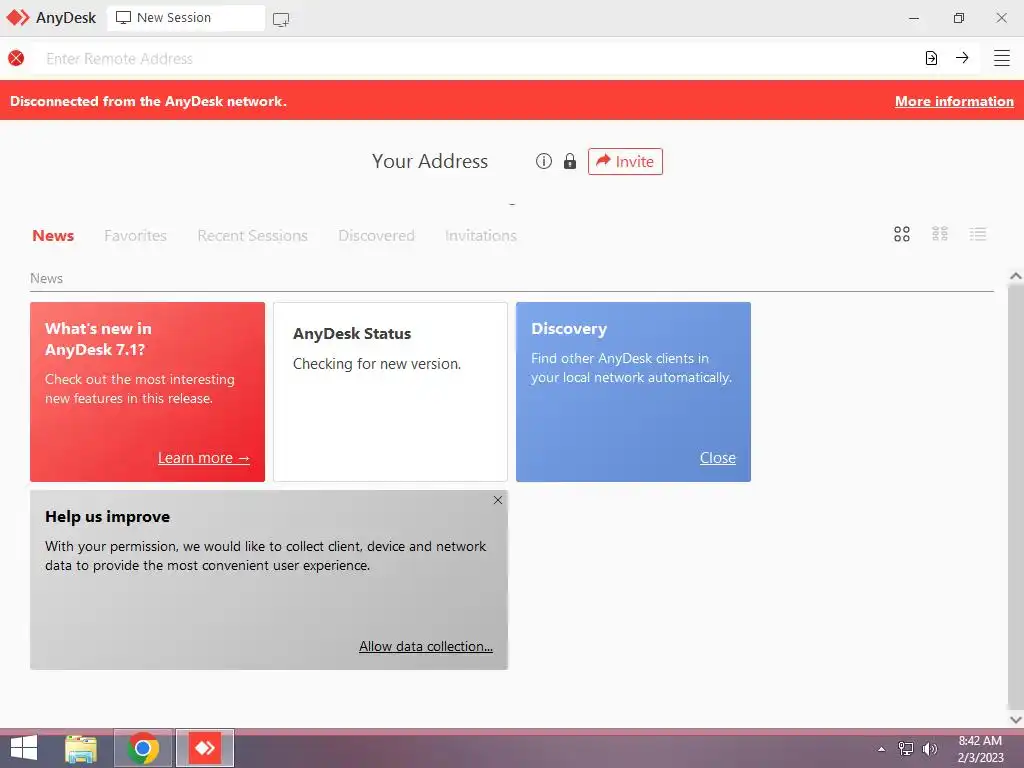Click the Enter Remote Address field
The width and height of the screenshot is (1024, 768).
tap(477, 58)
